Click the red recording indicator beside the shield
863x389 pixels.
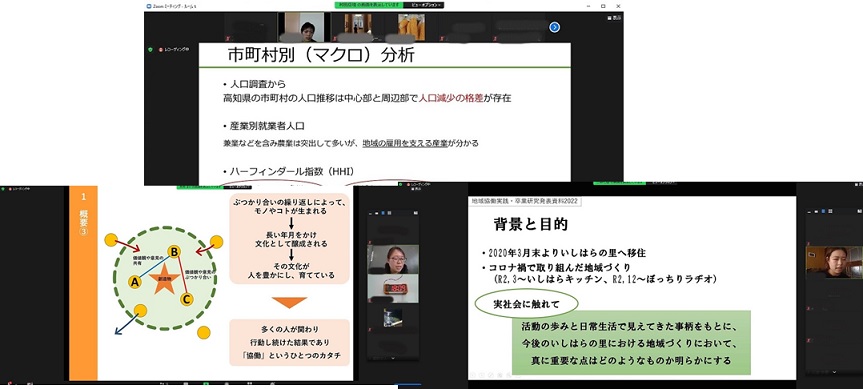click(x=161, y=50)
